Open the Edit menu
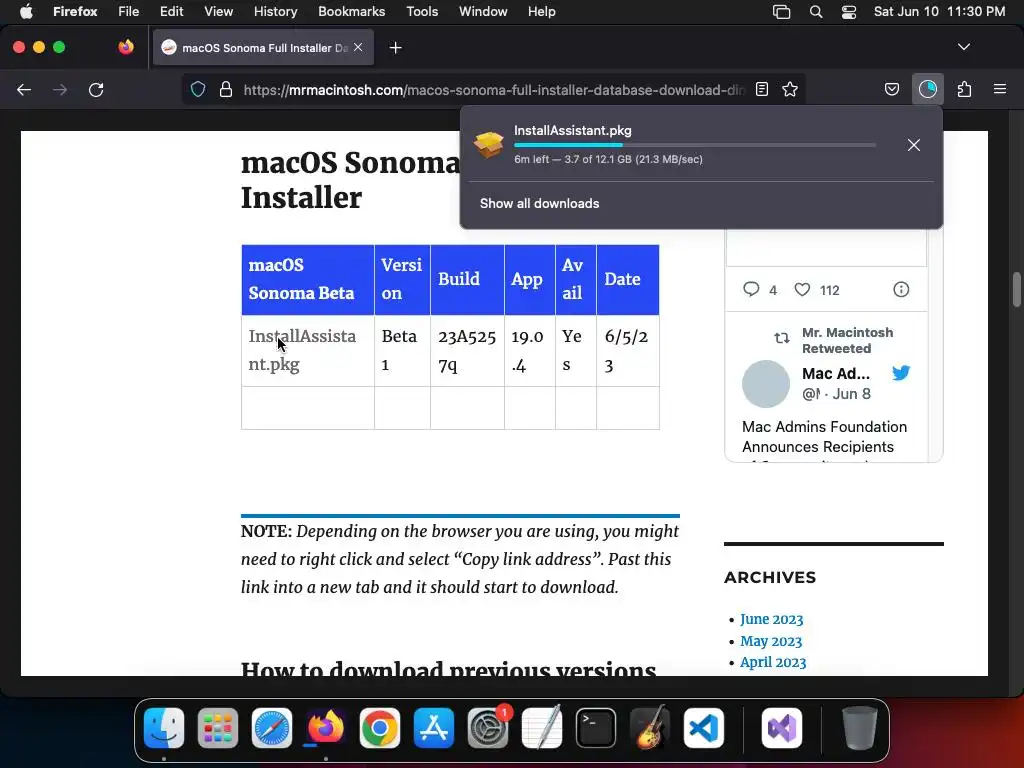Image resolution: width=1024 pixels, height=768 pixels. (171, 12)
